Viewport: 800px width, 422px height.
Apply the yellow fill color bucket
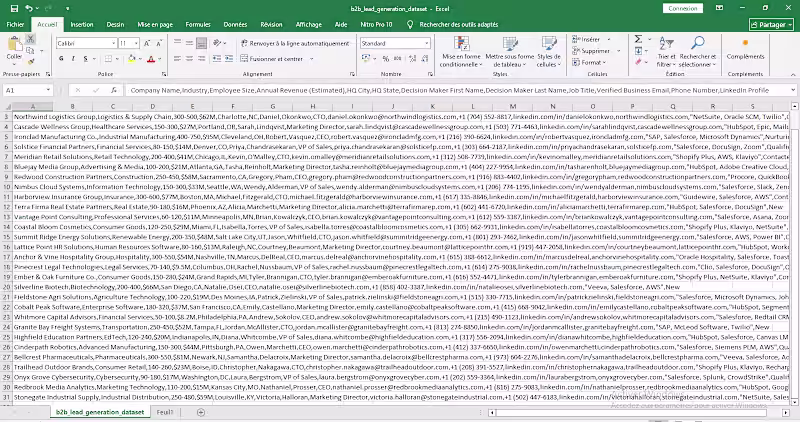click(x=132, y=59)
